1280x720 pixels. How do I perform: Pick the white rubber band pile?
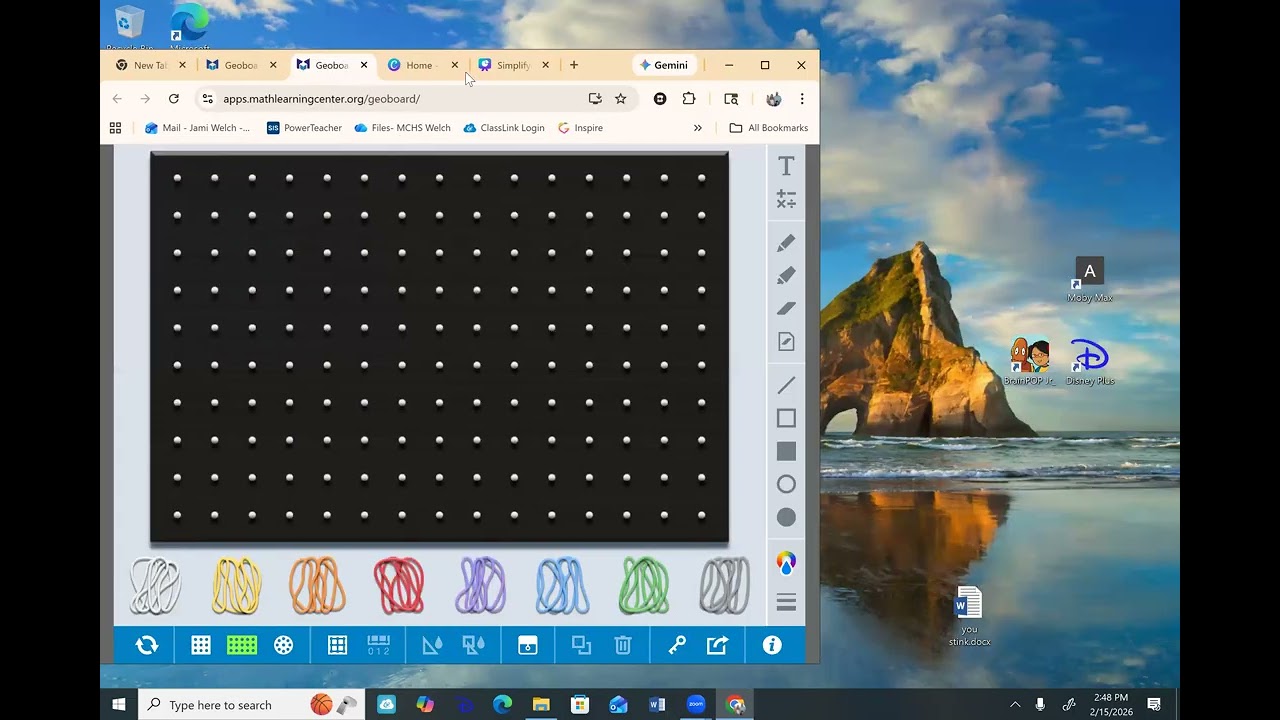(156, 586)
